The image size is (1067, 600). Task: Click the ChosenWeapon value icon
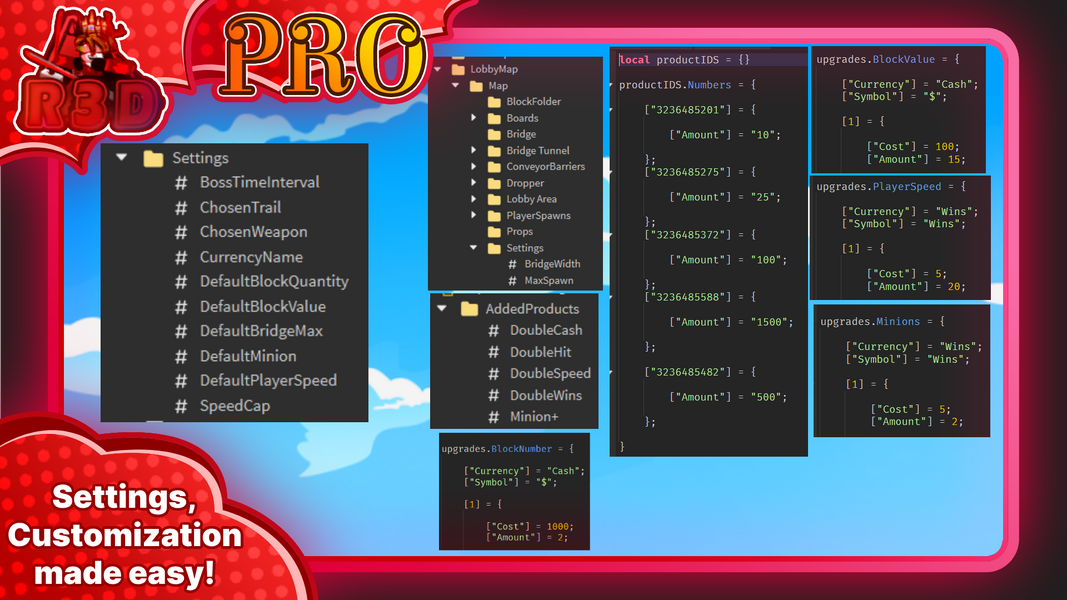(x=181, y=232)
